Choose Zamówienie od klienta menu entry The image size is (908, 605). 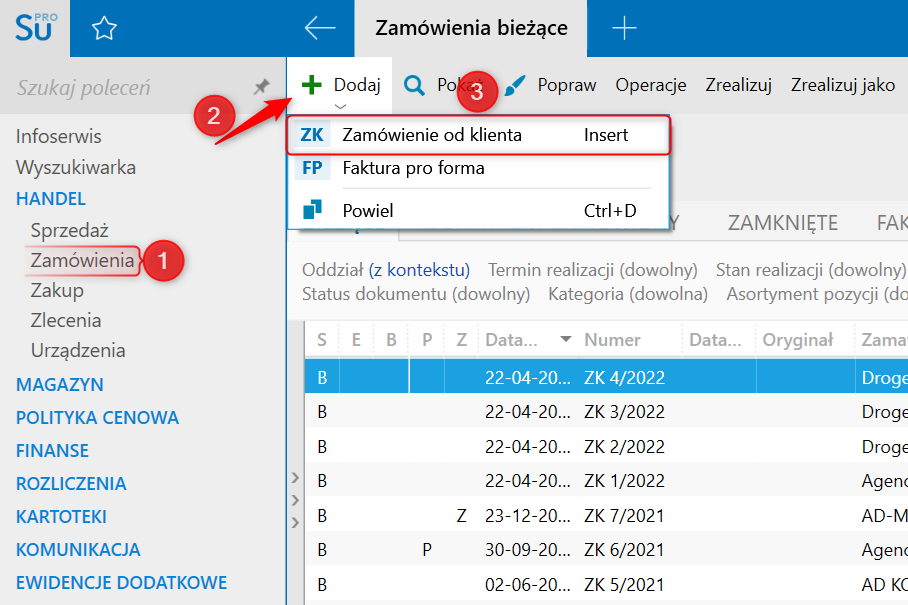pos(432,135)
